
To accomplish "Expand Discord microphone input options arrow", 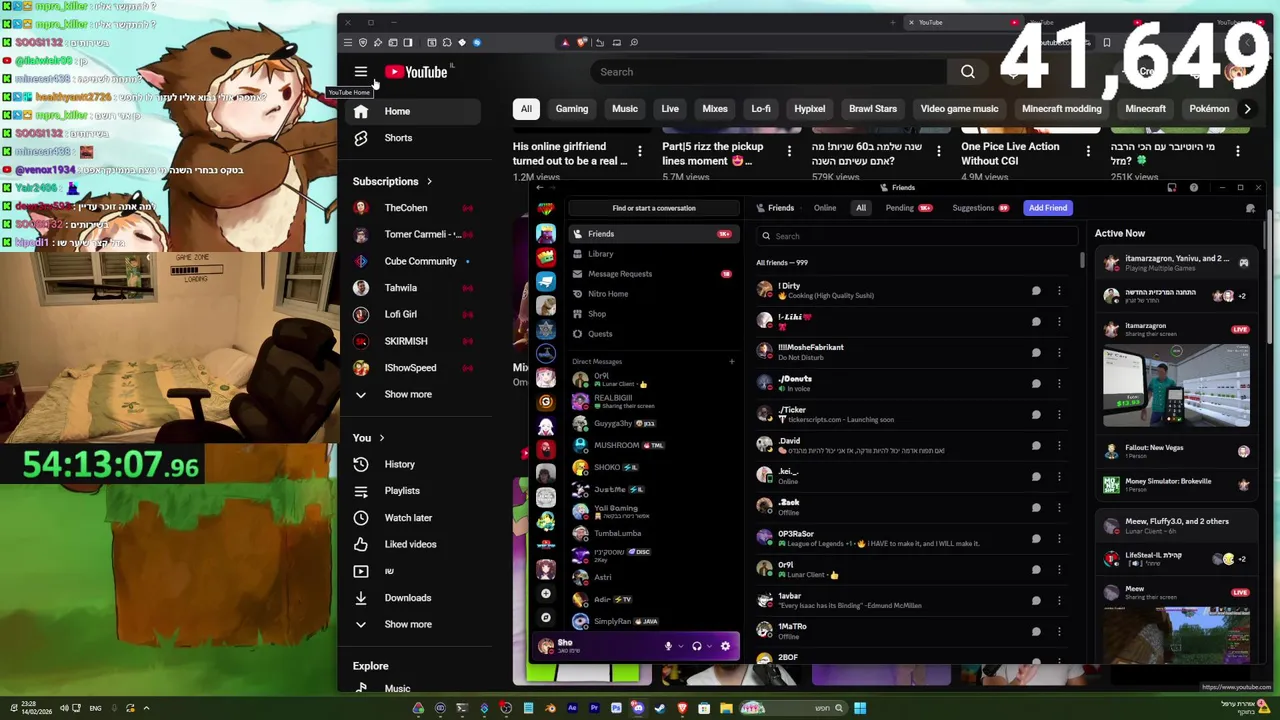I will pyautogui.click(x=681, y=646).
